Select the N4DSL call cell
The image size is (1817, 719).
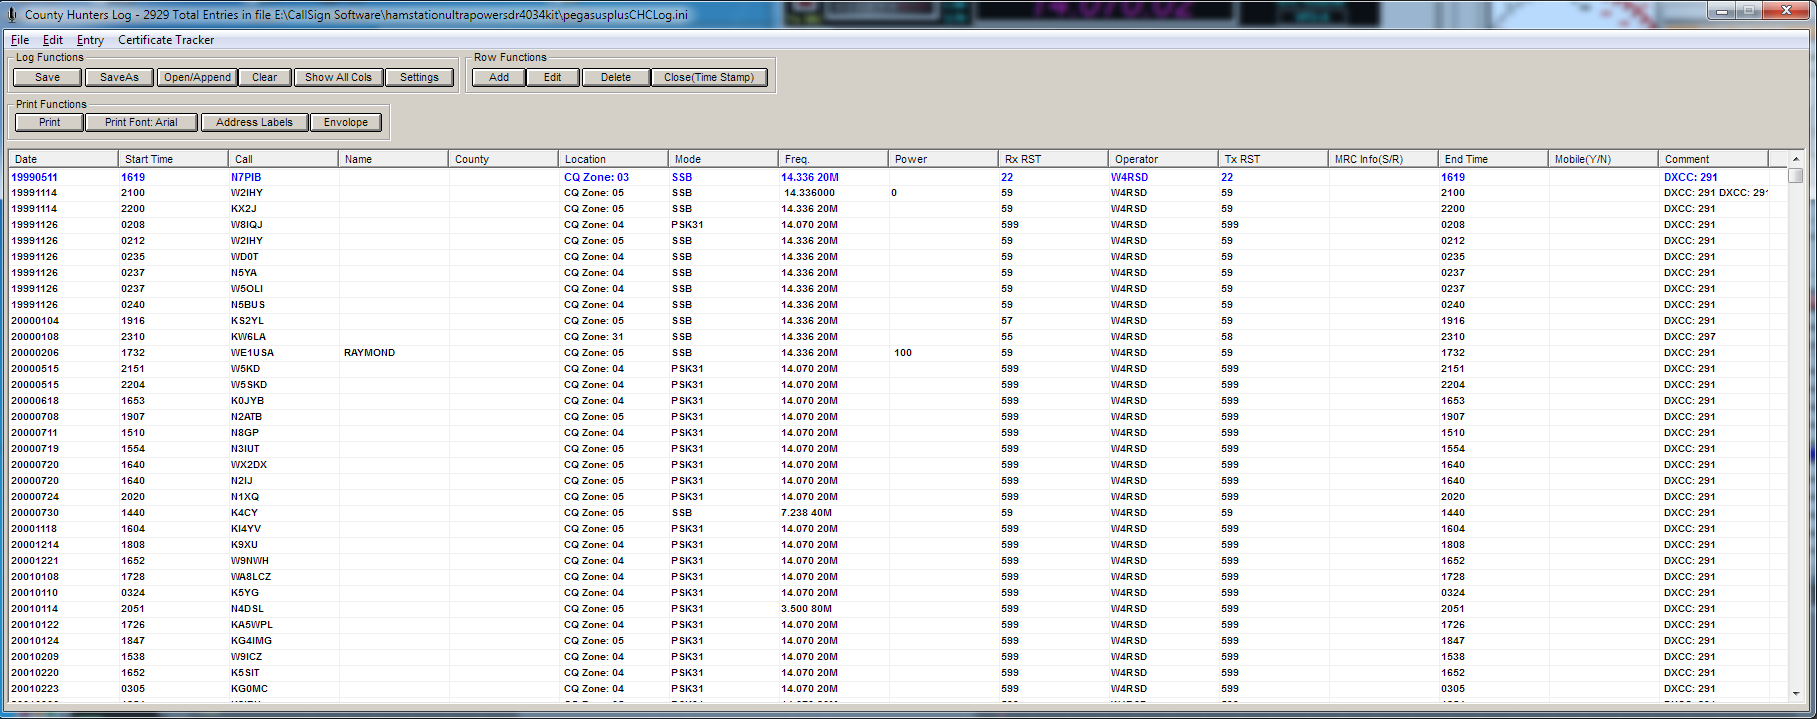tap(247, 609)
